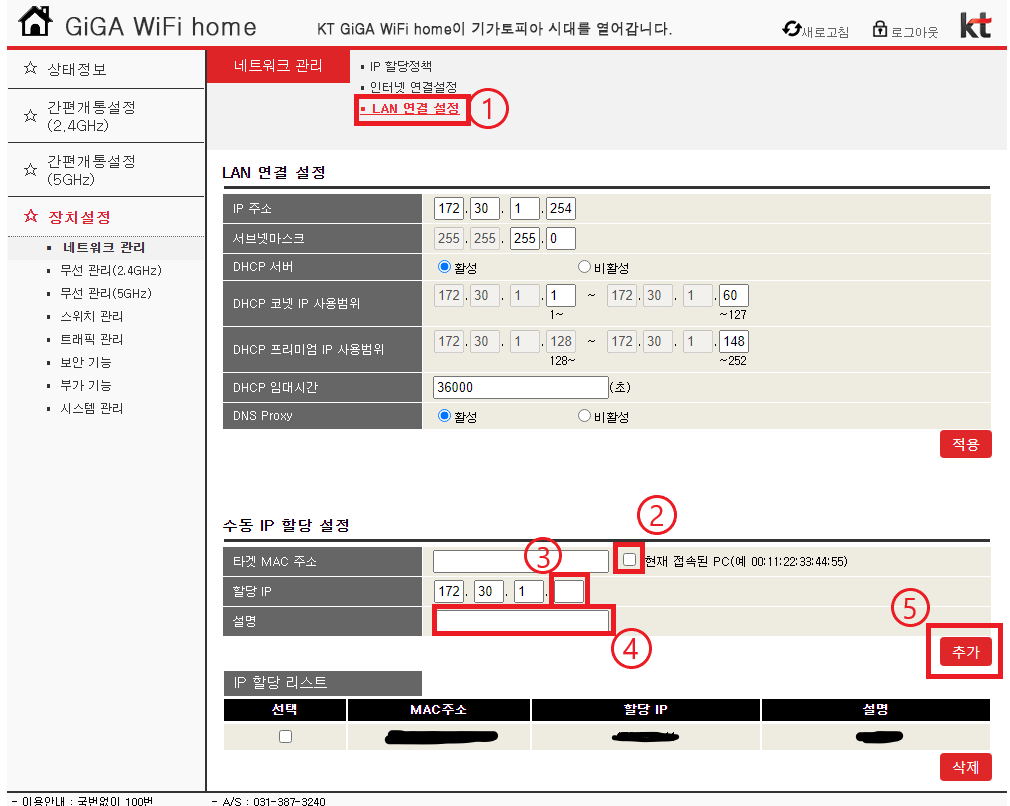Click the 선택 column header
The height and width of the screenshot is (806, 1010).
285,710
